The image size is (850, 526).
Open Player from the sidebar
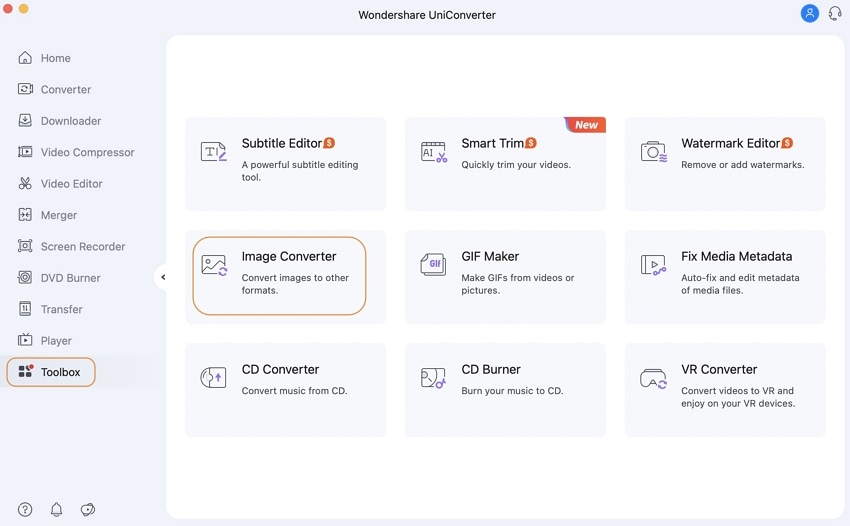(x=56, y=341)
